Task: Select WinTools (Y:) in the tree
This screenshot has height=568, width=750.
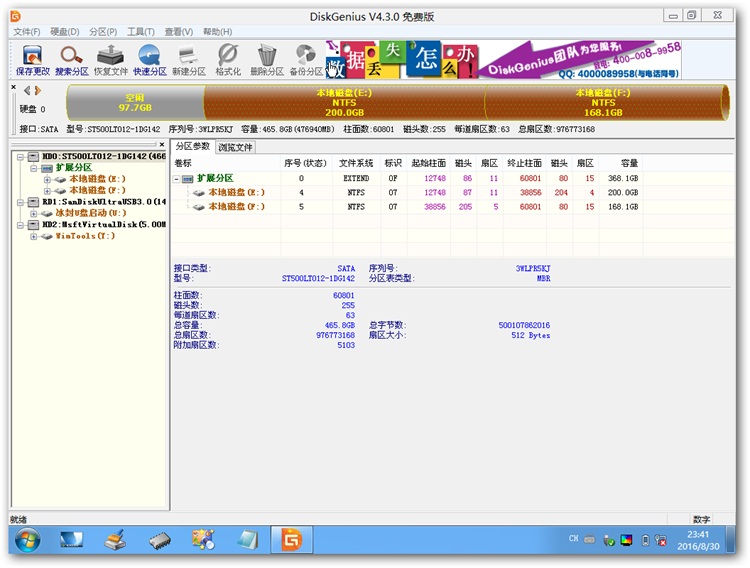Action: point(85,236)
